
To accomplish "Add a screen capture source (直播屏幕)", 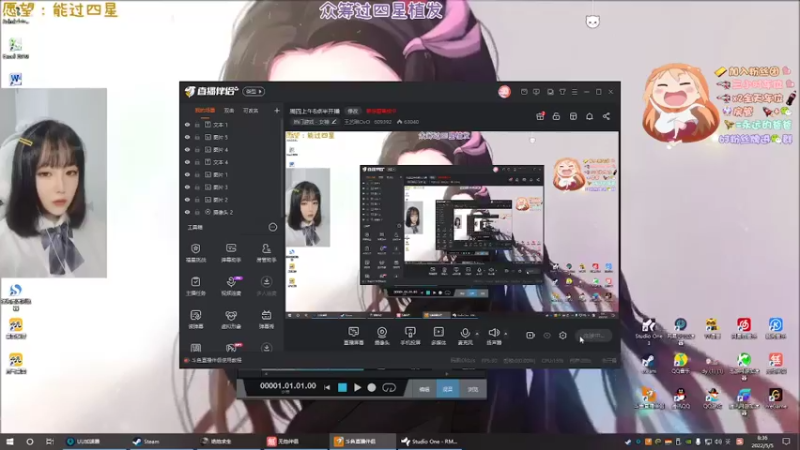I will [x=354, y=336].
